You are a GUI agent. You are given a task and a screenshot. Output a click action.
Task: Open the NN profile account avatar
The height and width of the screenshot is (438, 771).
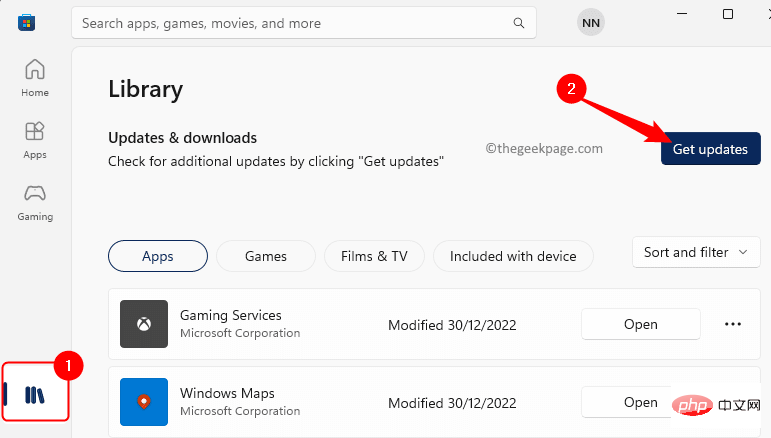pyautogui.click(x=591, y=23)
